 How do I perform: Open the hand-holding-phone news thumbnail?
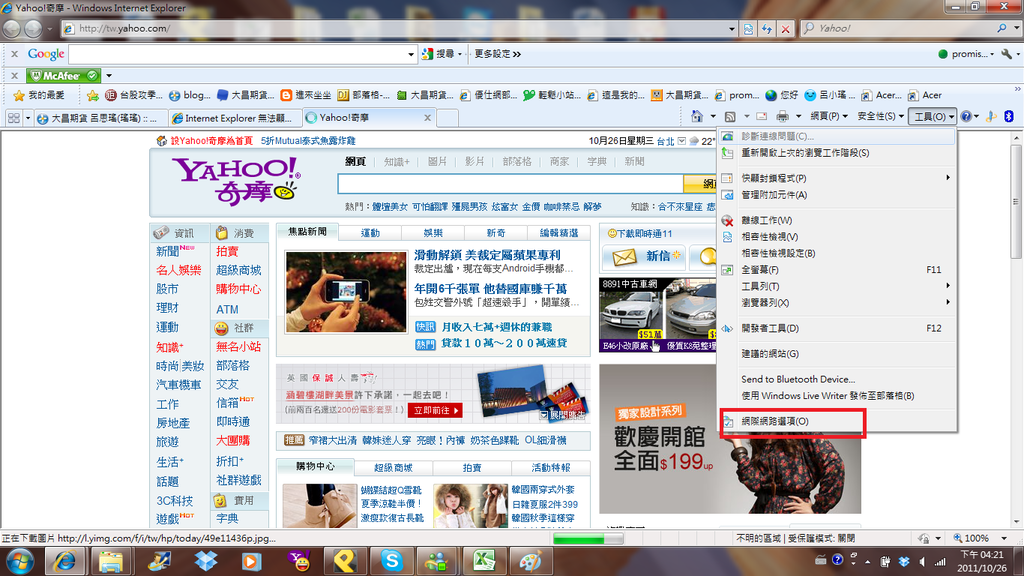tap(346, 292)
